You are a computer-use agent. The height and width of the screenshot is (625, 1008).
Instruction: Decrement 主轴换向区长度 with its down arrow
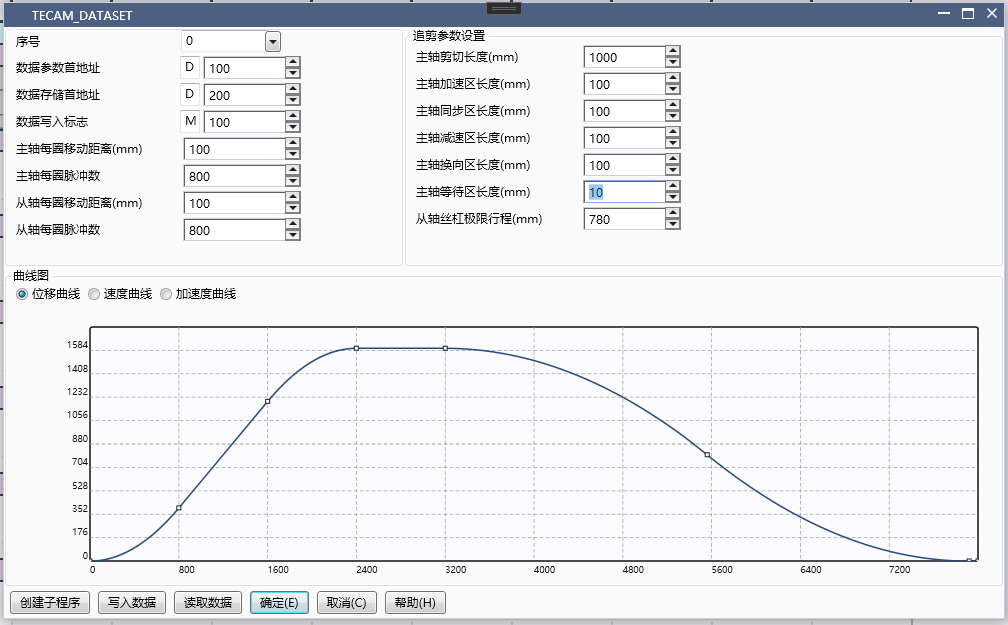(673, 170)
